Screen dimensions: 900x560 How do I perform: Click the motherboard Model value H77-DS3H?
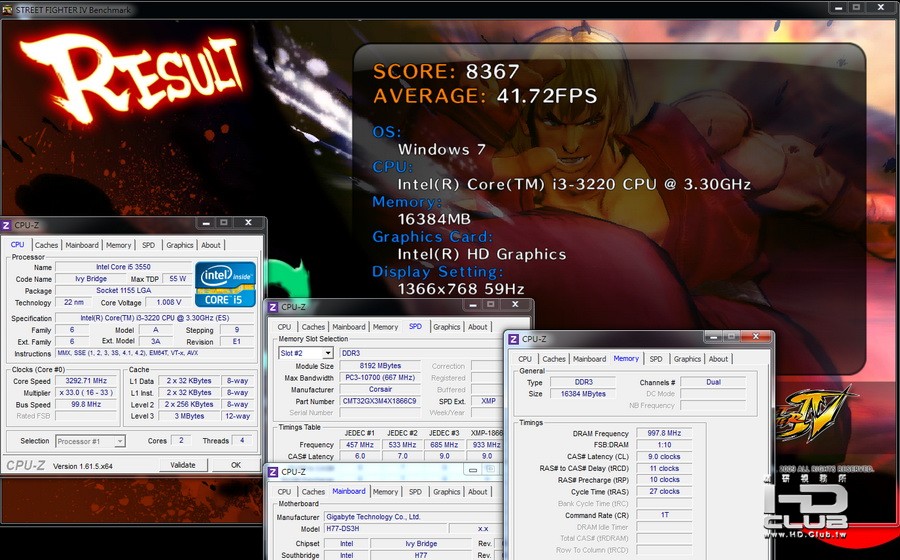tap(385, 529)
